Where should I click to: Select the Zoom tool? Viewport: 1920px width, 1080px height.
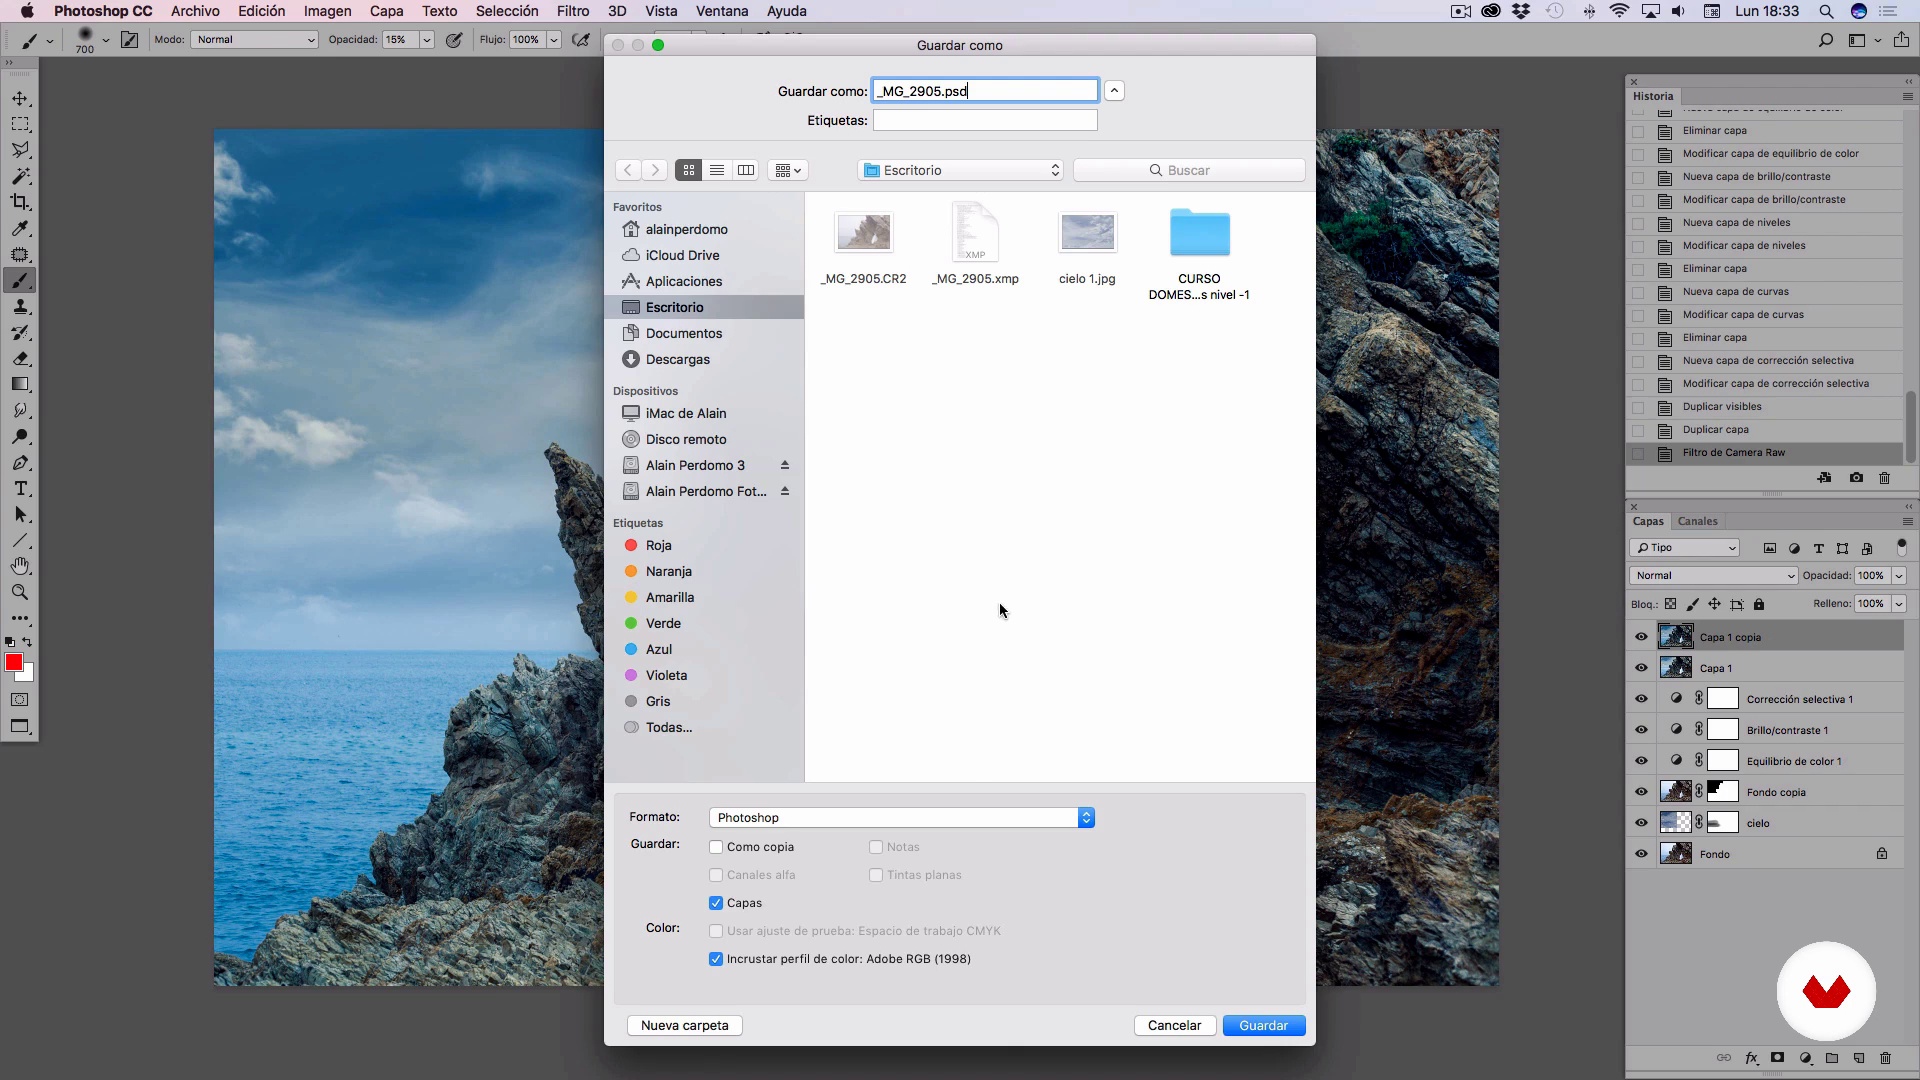(20, 592)
